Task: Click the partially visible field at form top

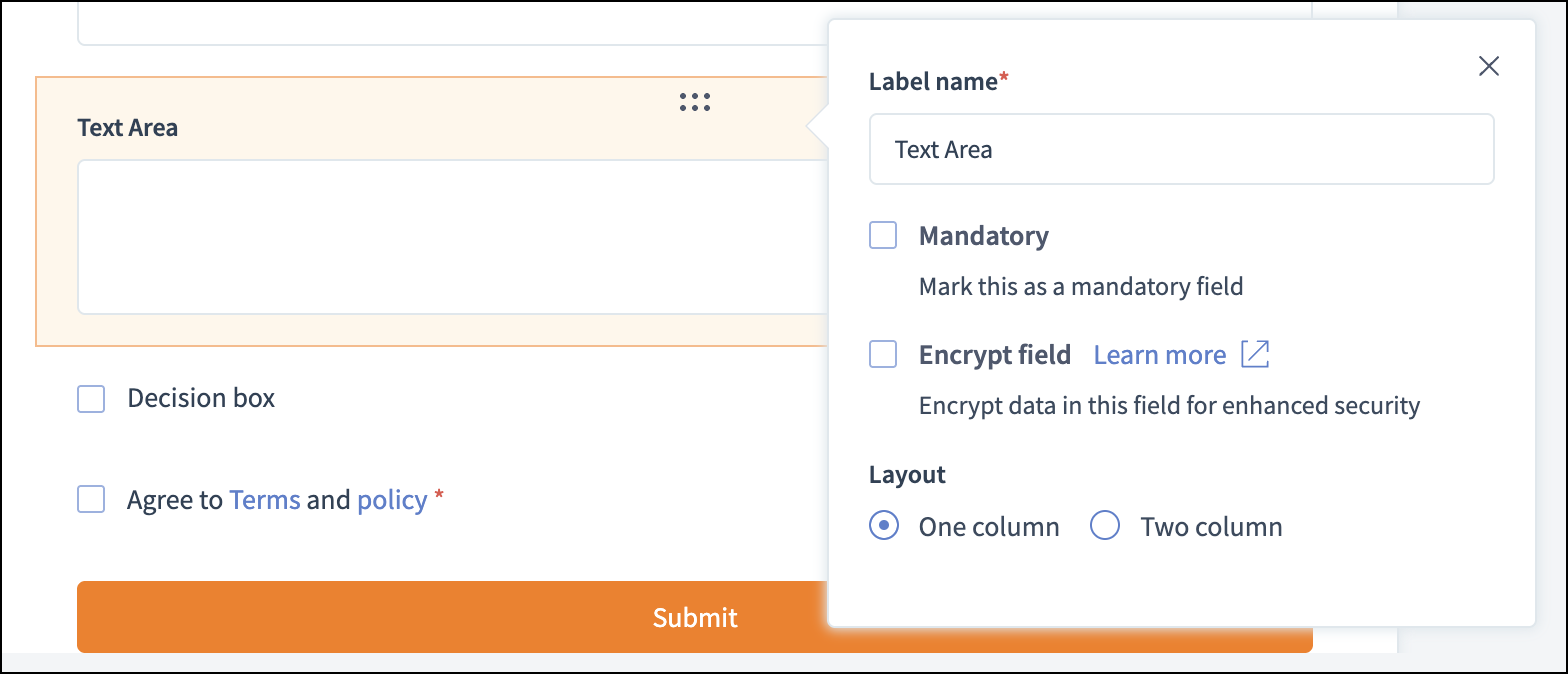Action: (x=450, y=25)
